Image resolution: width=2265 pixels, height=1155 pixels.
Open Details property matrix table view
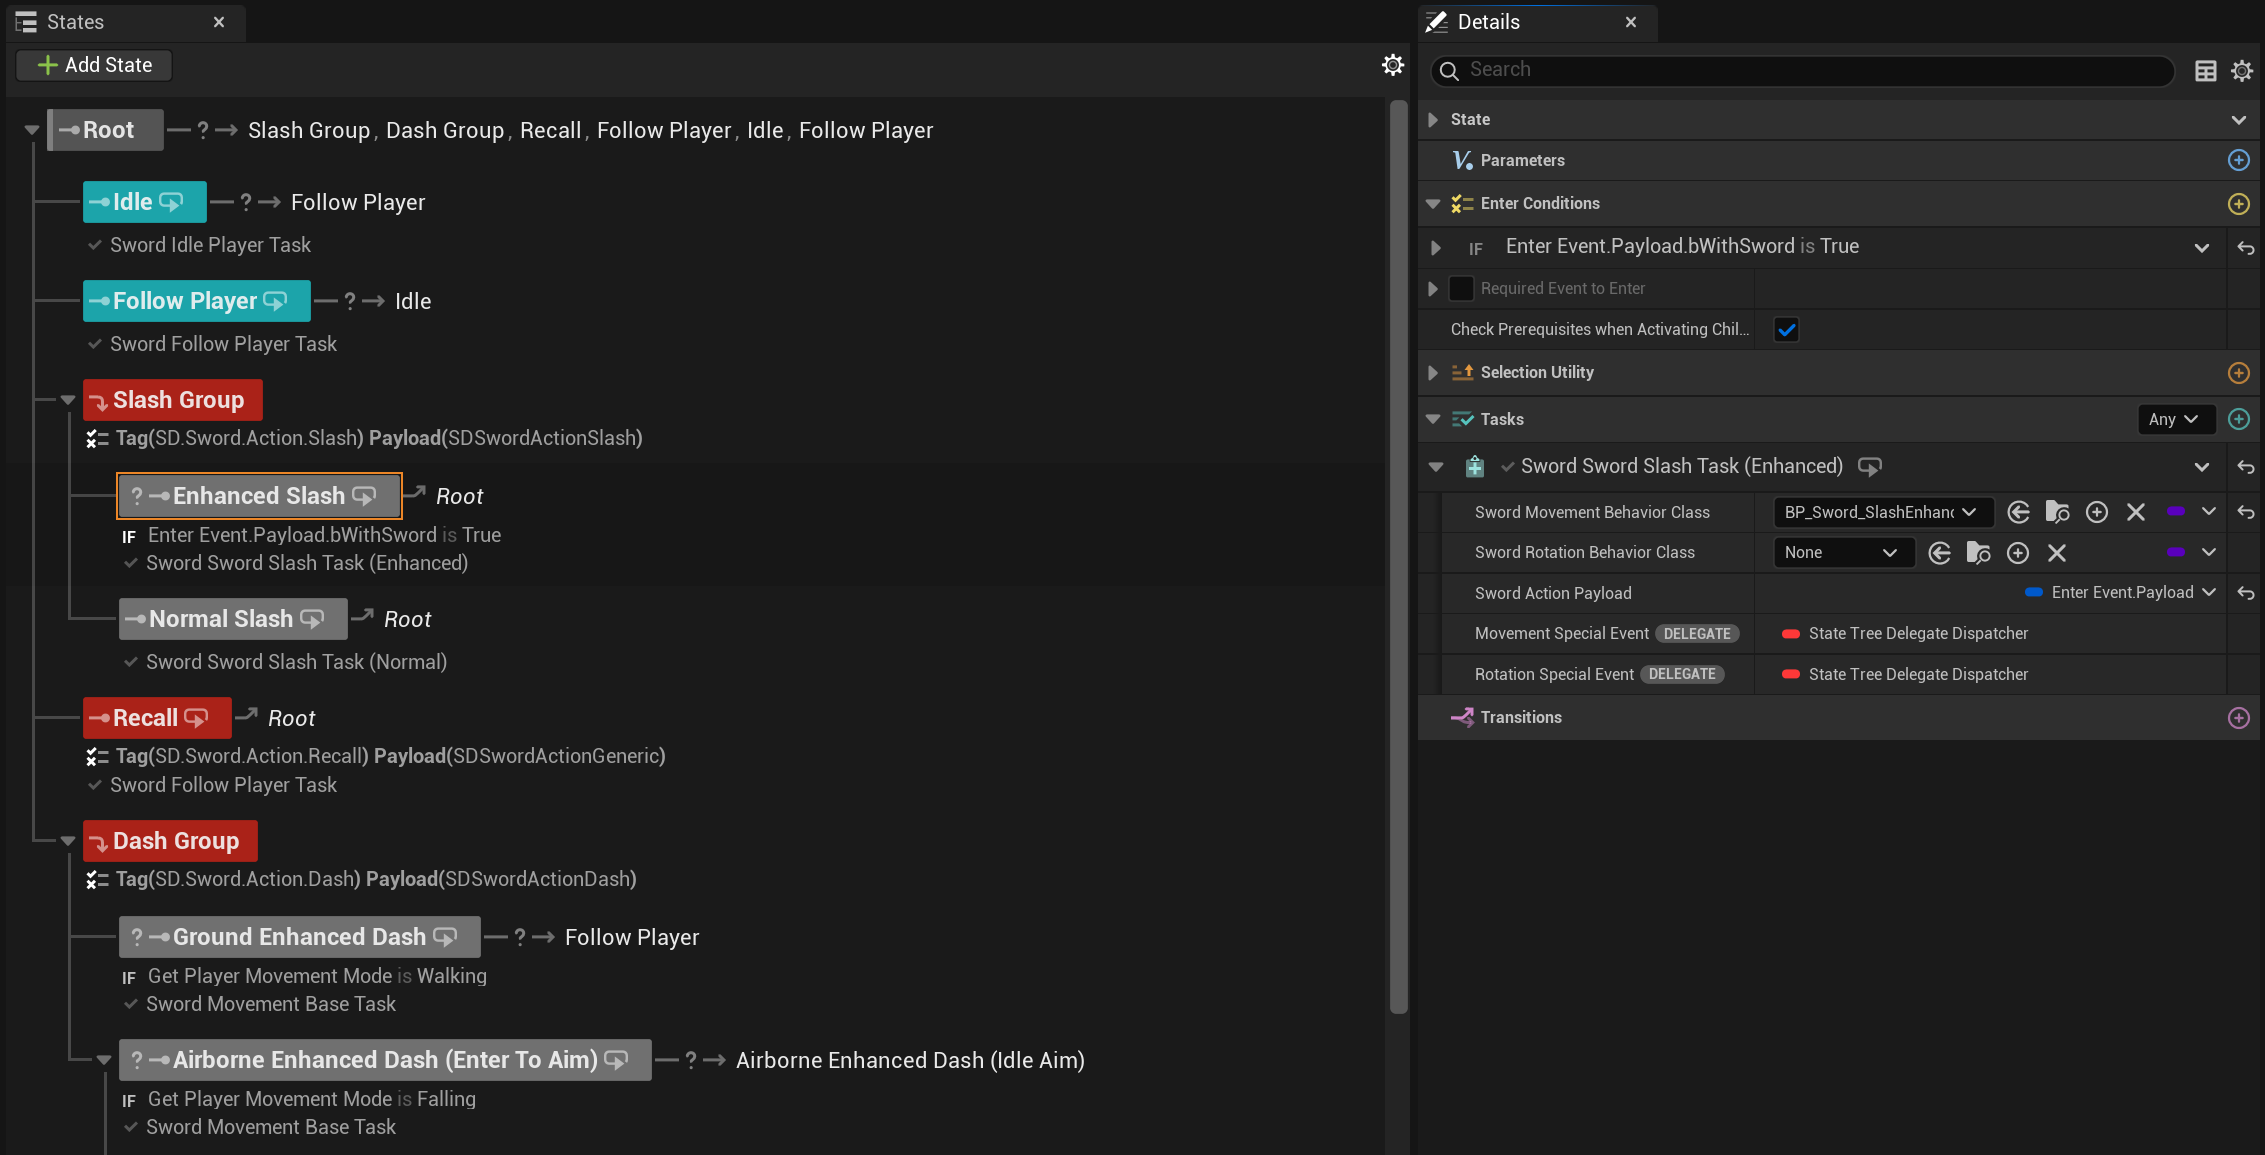2205,71
